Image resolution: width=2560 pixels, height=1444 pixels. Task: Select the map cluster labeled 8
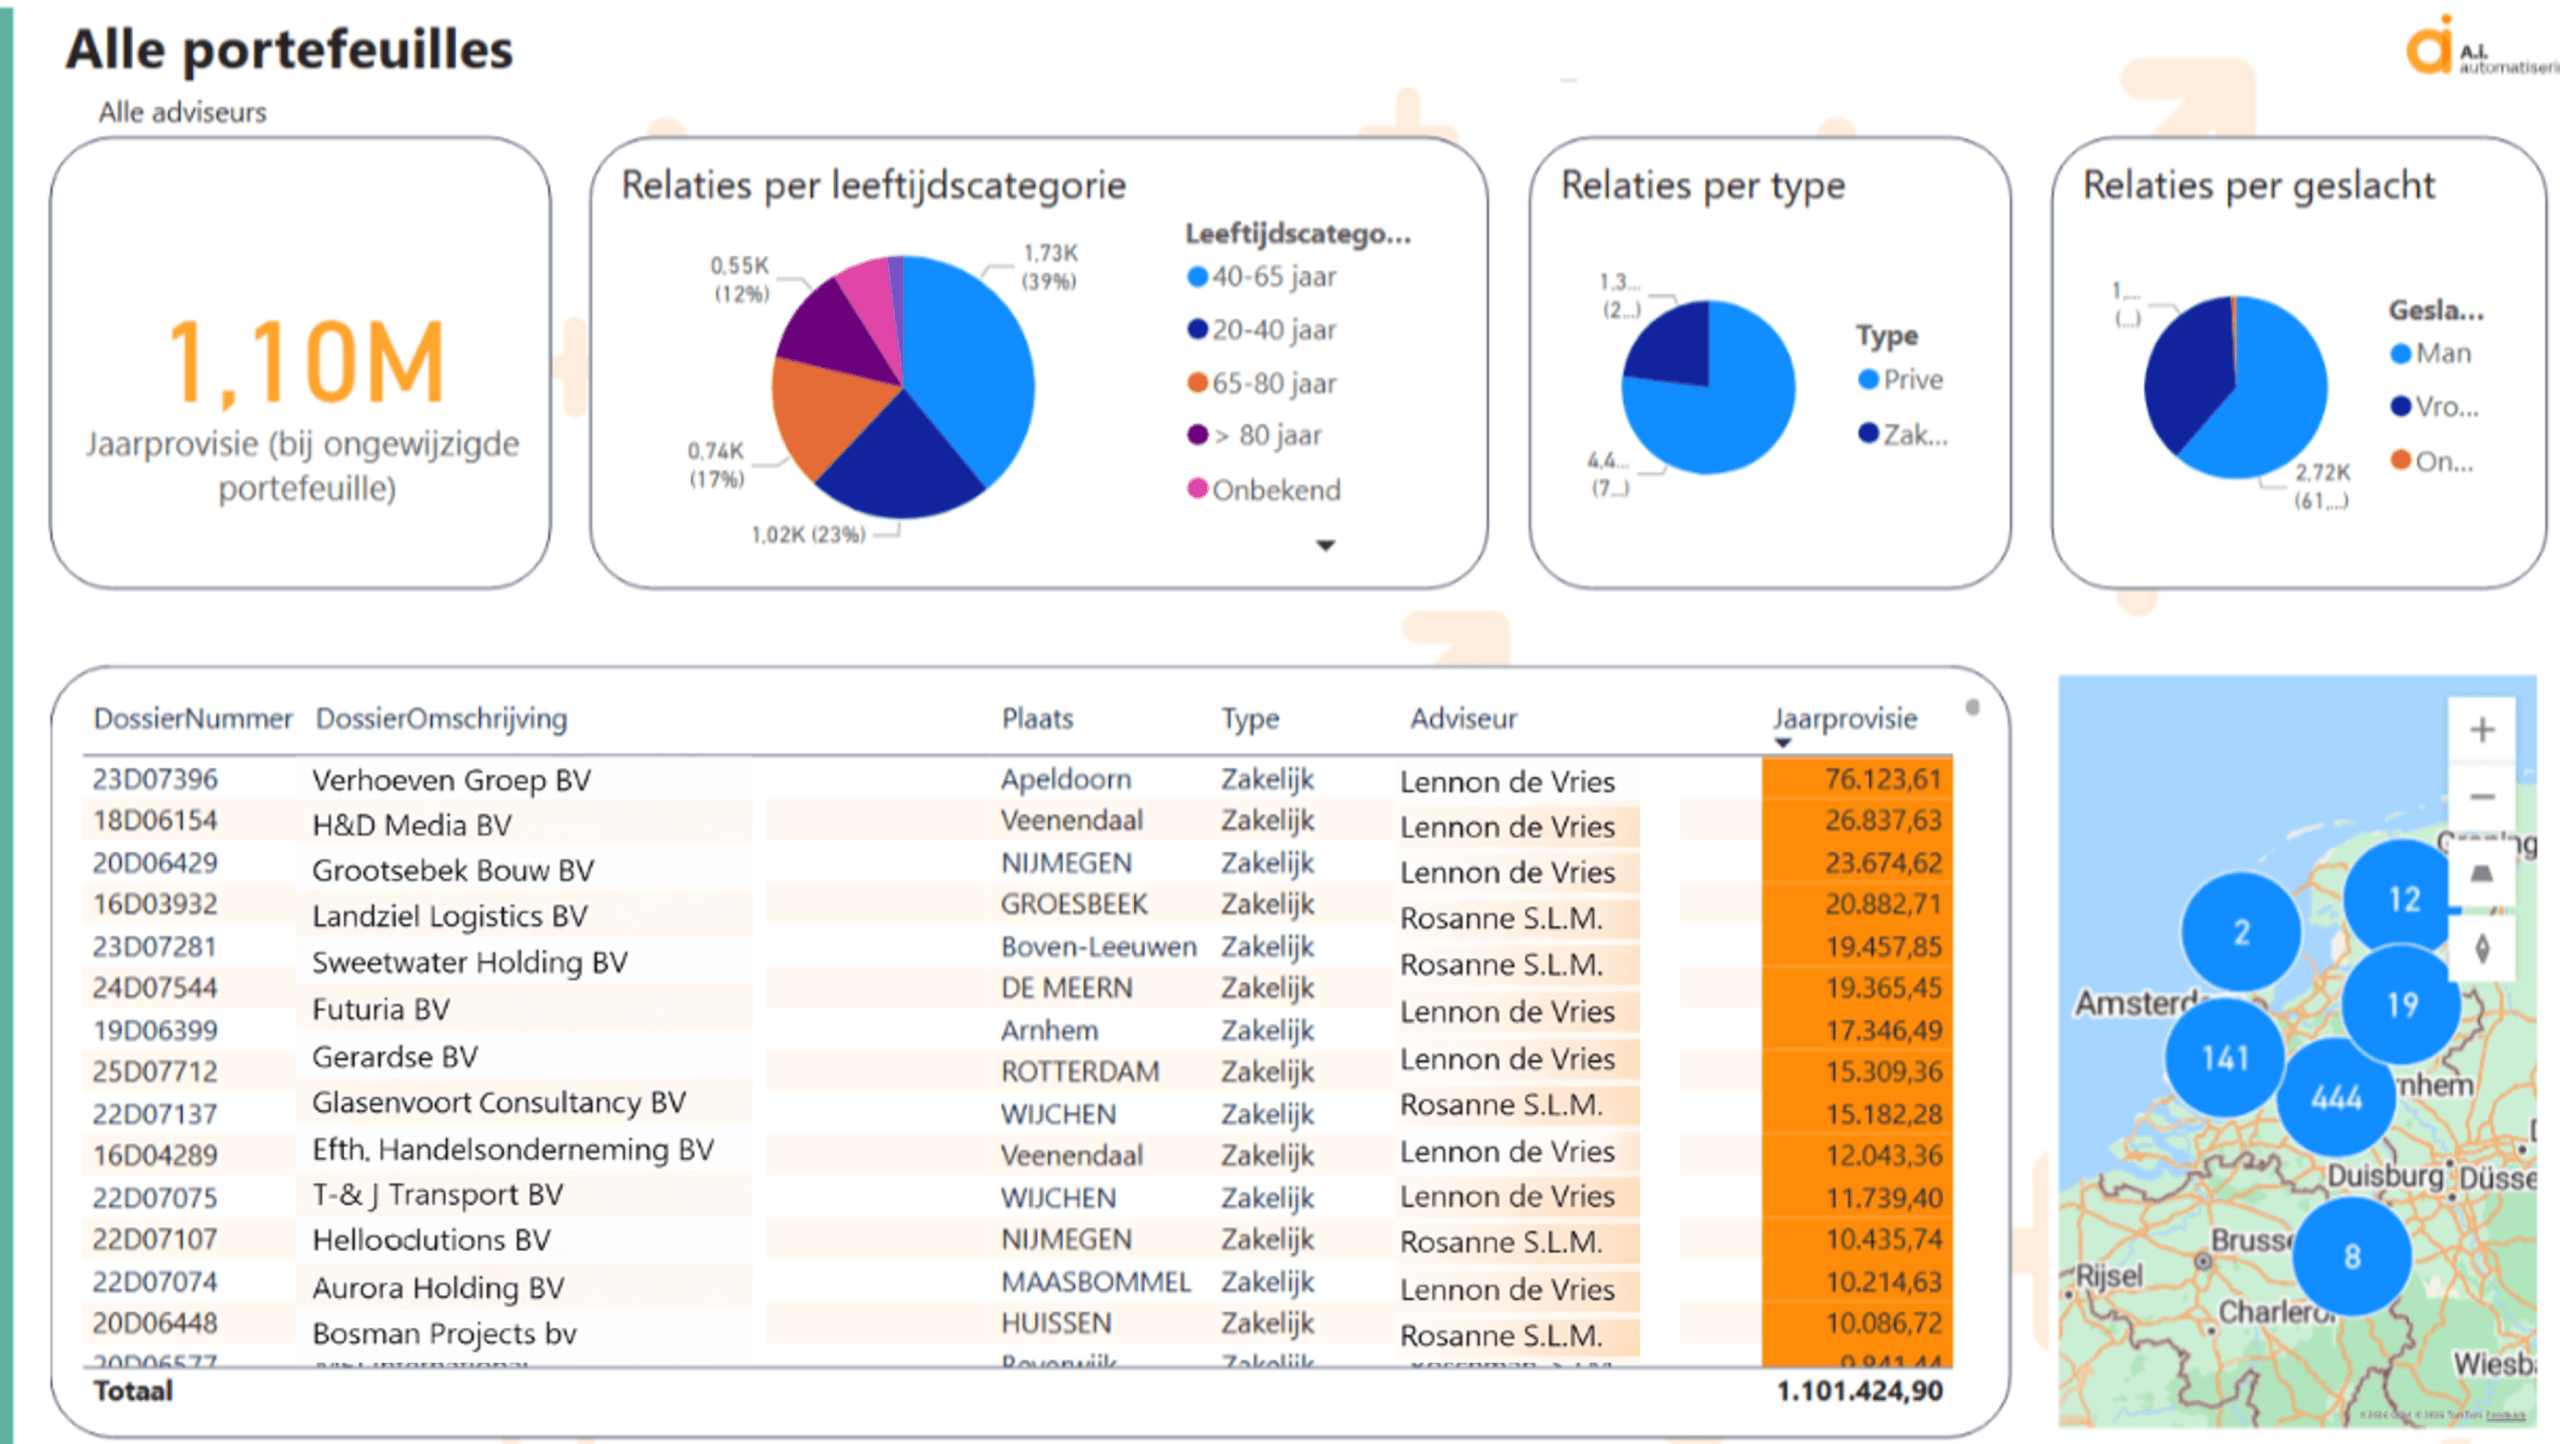(2352, 1256)
